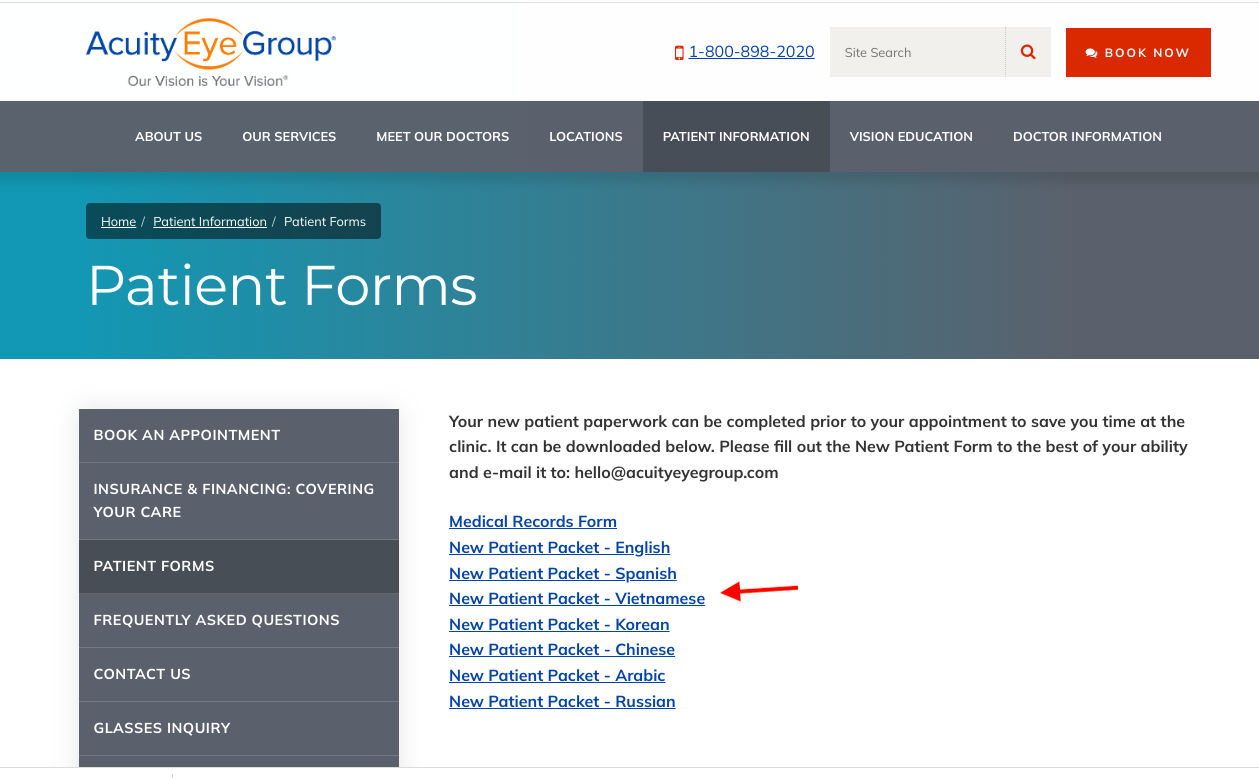Click the Patient Information breadcrumb link
This screenshot has height=778, width=1259.
(210, 222)
